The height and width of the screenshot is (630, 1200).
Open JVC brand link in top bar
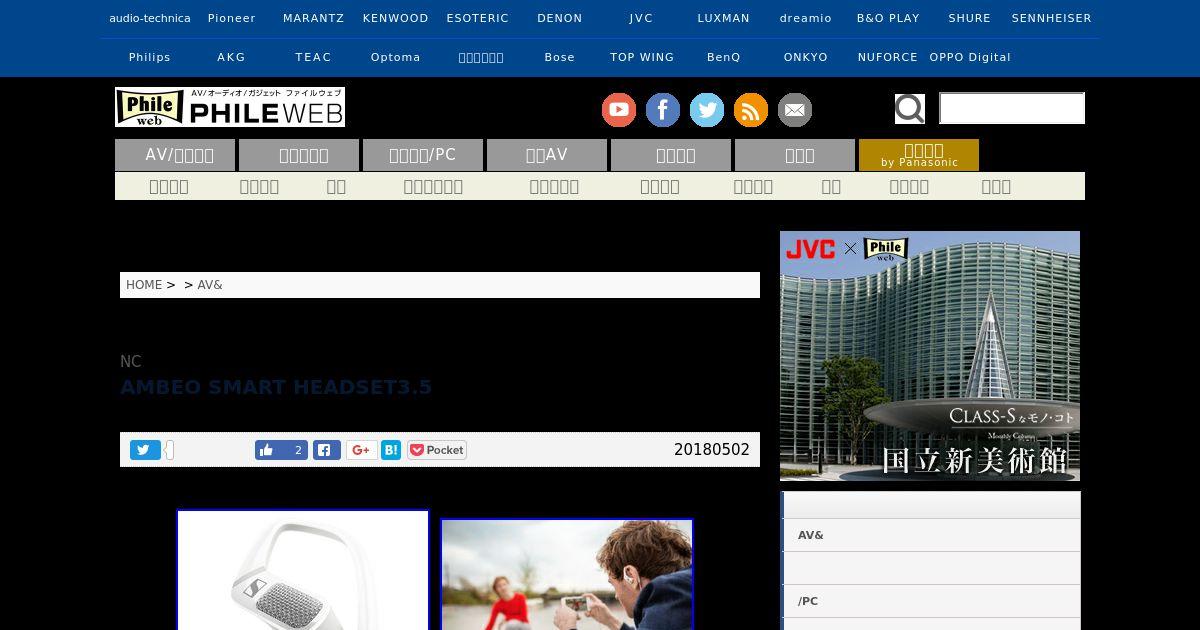pos(642,18)
